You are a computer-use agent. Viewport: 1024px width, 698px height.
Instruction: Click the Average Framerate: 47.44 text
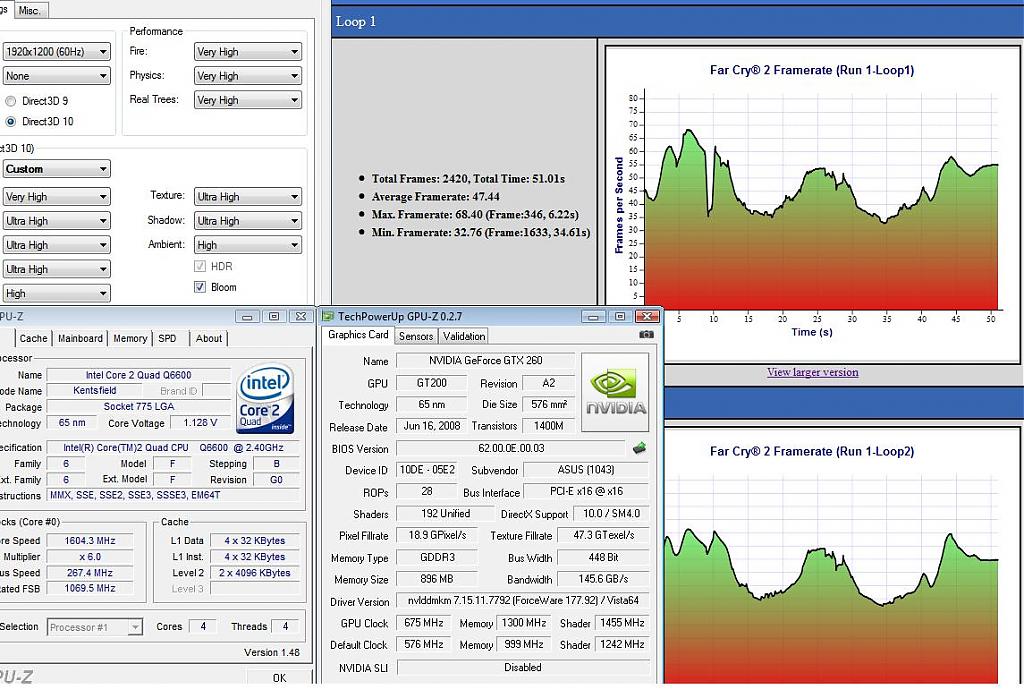436,197
